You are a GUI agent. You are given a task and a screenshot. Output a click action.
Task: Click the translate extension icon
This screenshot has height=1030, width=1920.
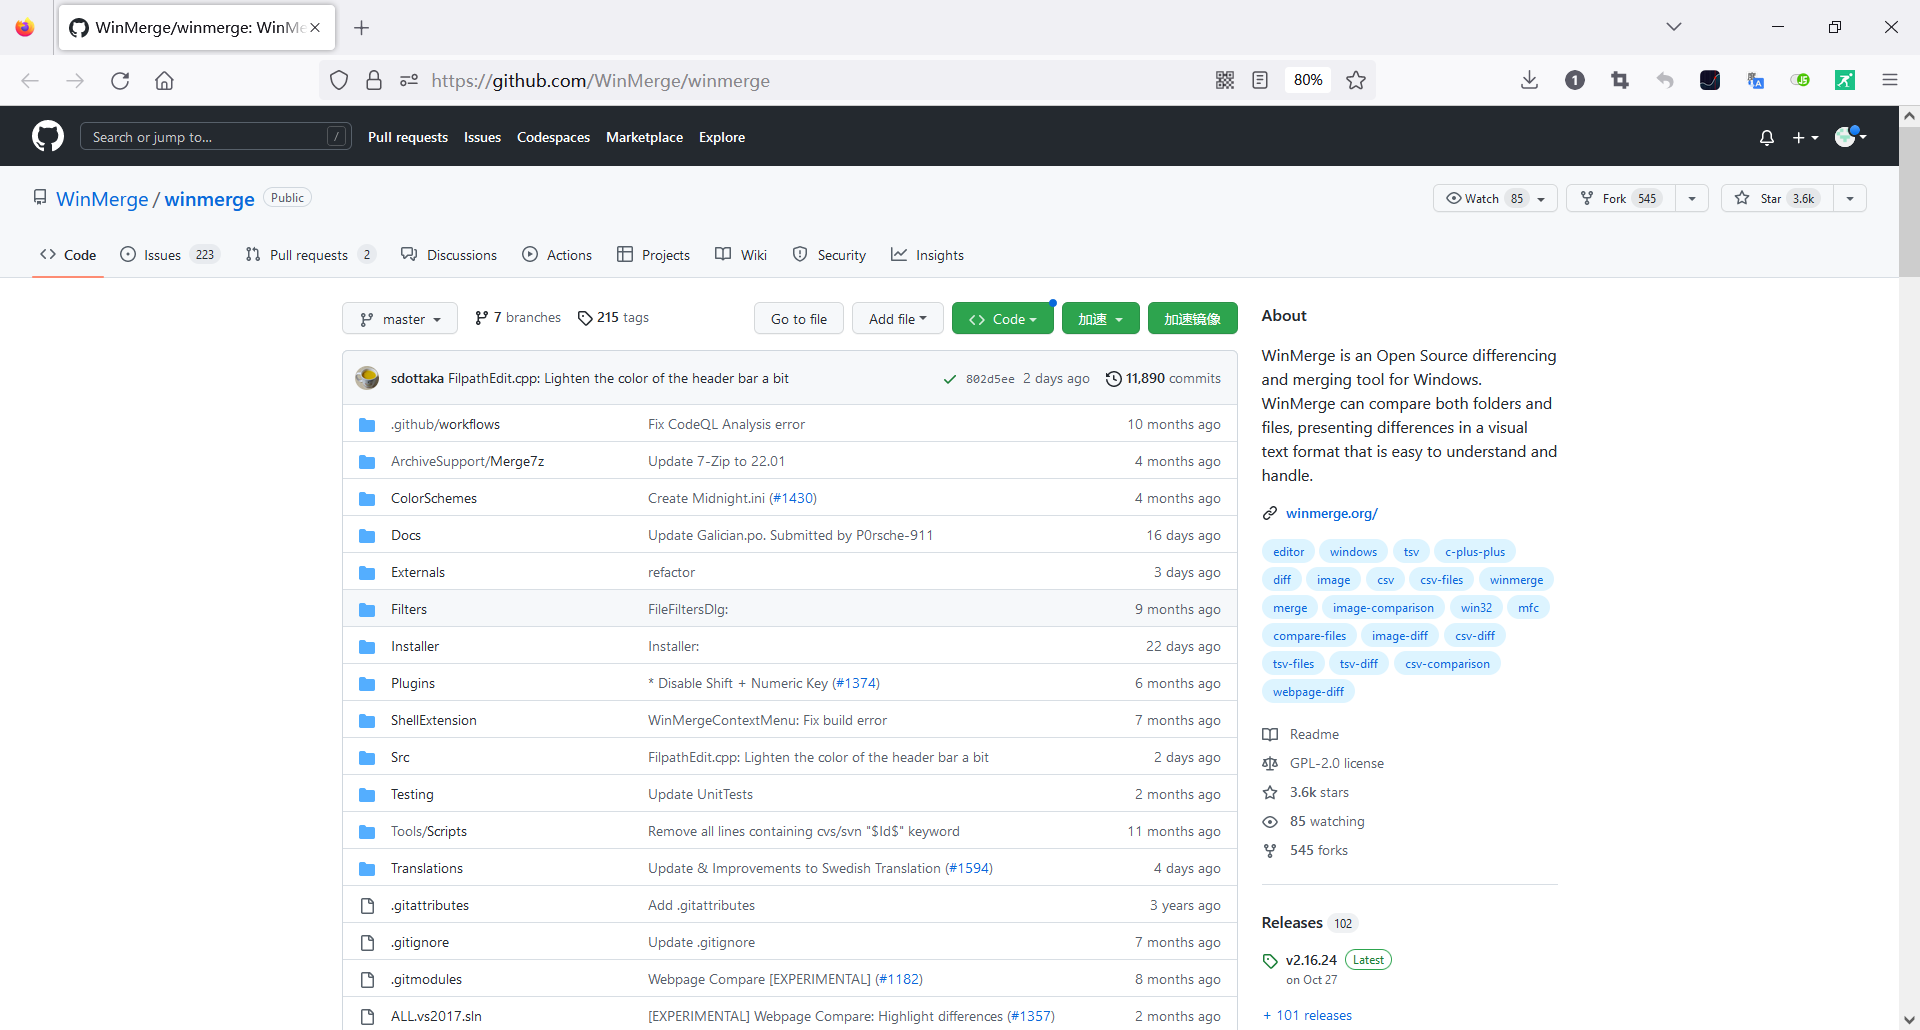(x=1755, y=80)
